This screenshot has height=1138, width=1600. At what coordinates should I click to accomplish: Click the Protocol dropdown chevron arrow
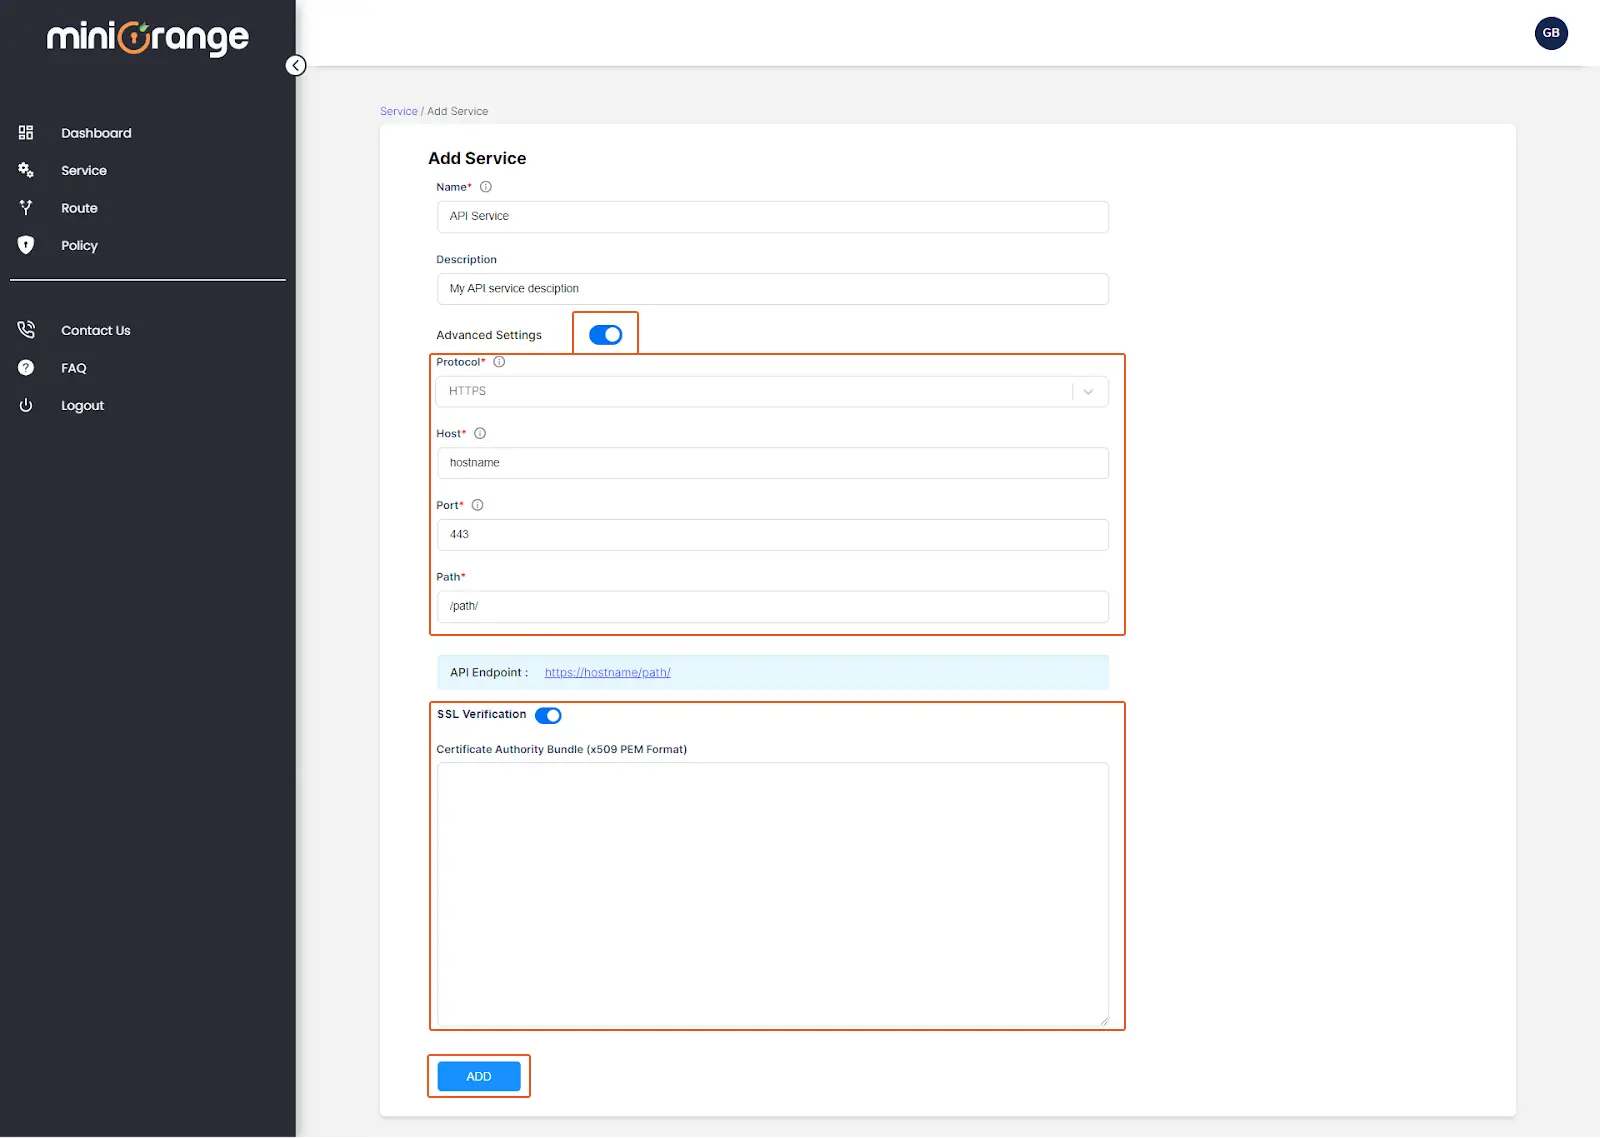point(1088,392)
